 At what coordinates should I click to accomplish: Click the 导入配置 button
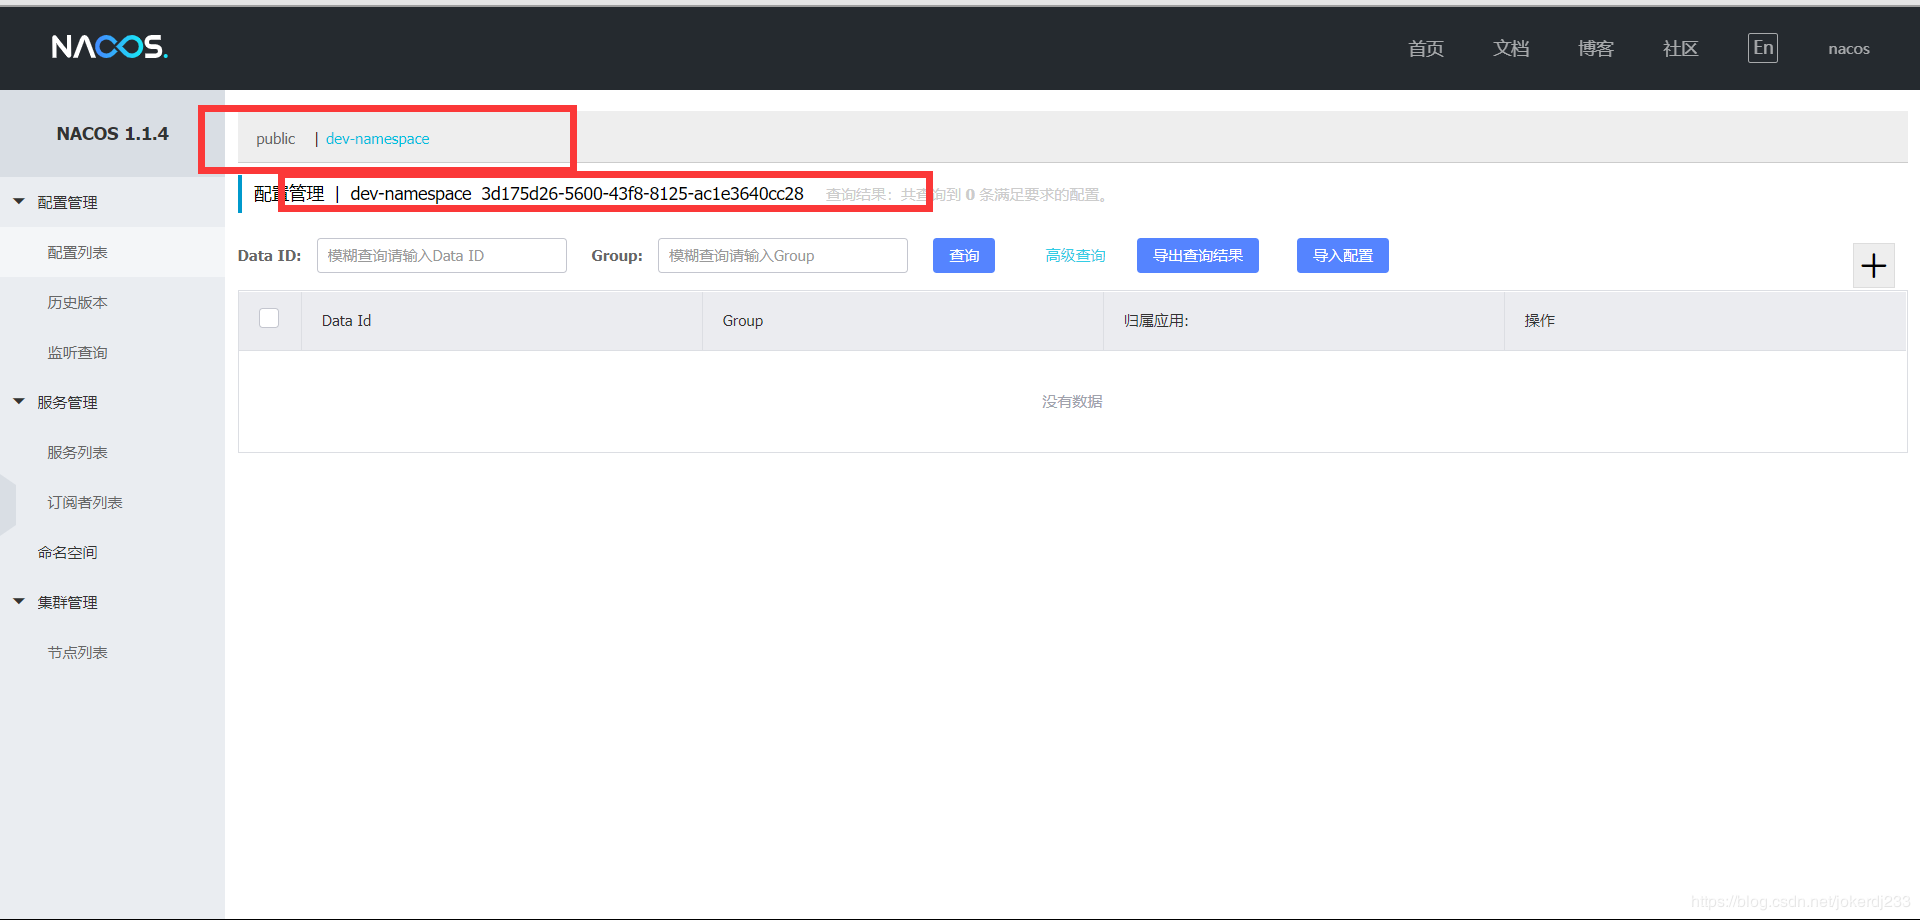(1343, 256)
